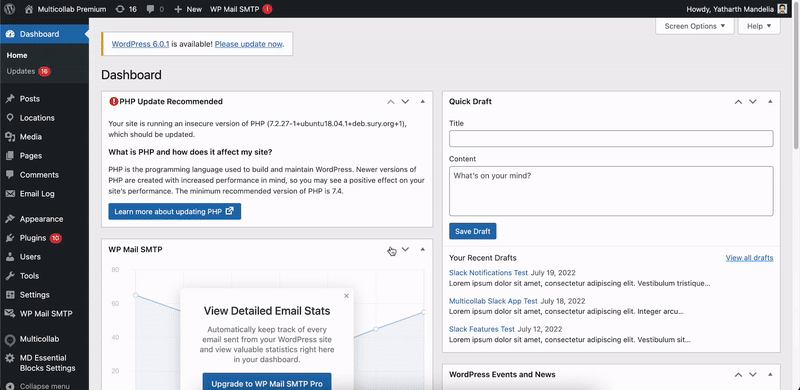Click the WordPress logo in admin bar
The image size is (800, 390).
coord(10,9)
